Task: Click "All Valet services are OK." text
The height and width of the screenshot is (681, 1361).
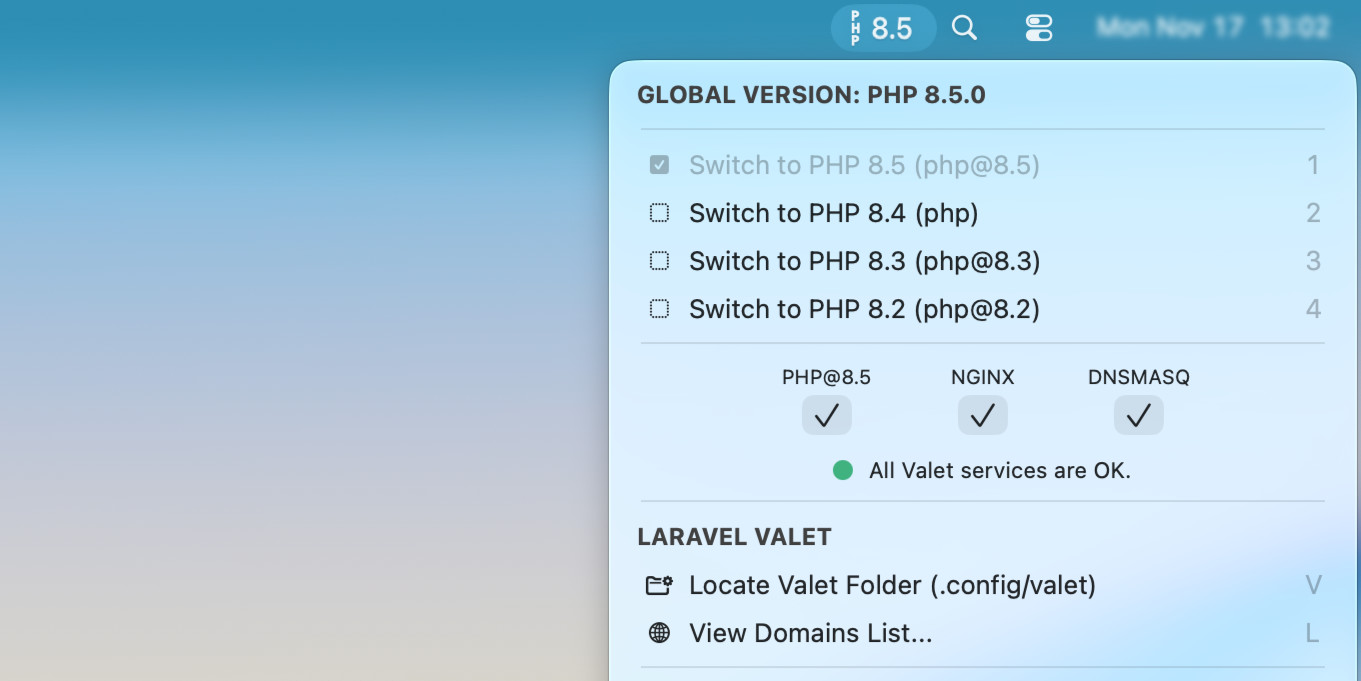Action: click(999, 470)
